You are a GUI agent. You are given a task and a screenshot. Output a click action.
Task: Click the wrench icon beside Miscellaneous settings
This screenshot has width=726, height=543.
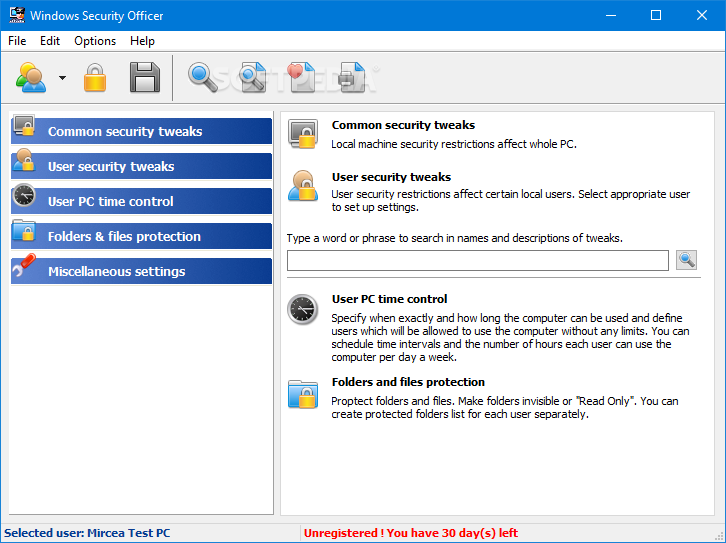[24, 265]
